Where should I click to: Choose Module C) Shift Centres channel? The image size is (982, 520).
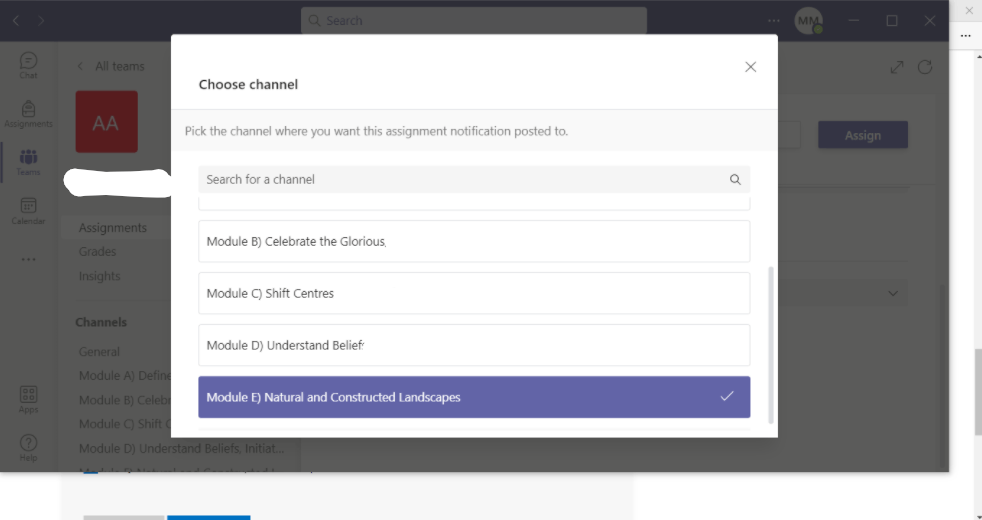pos(474,293)
